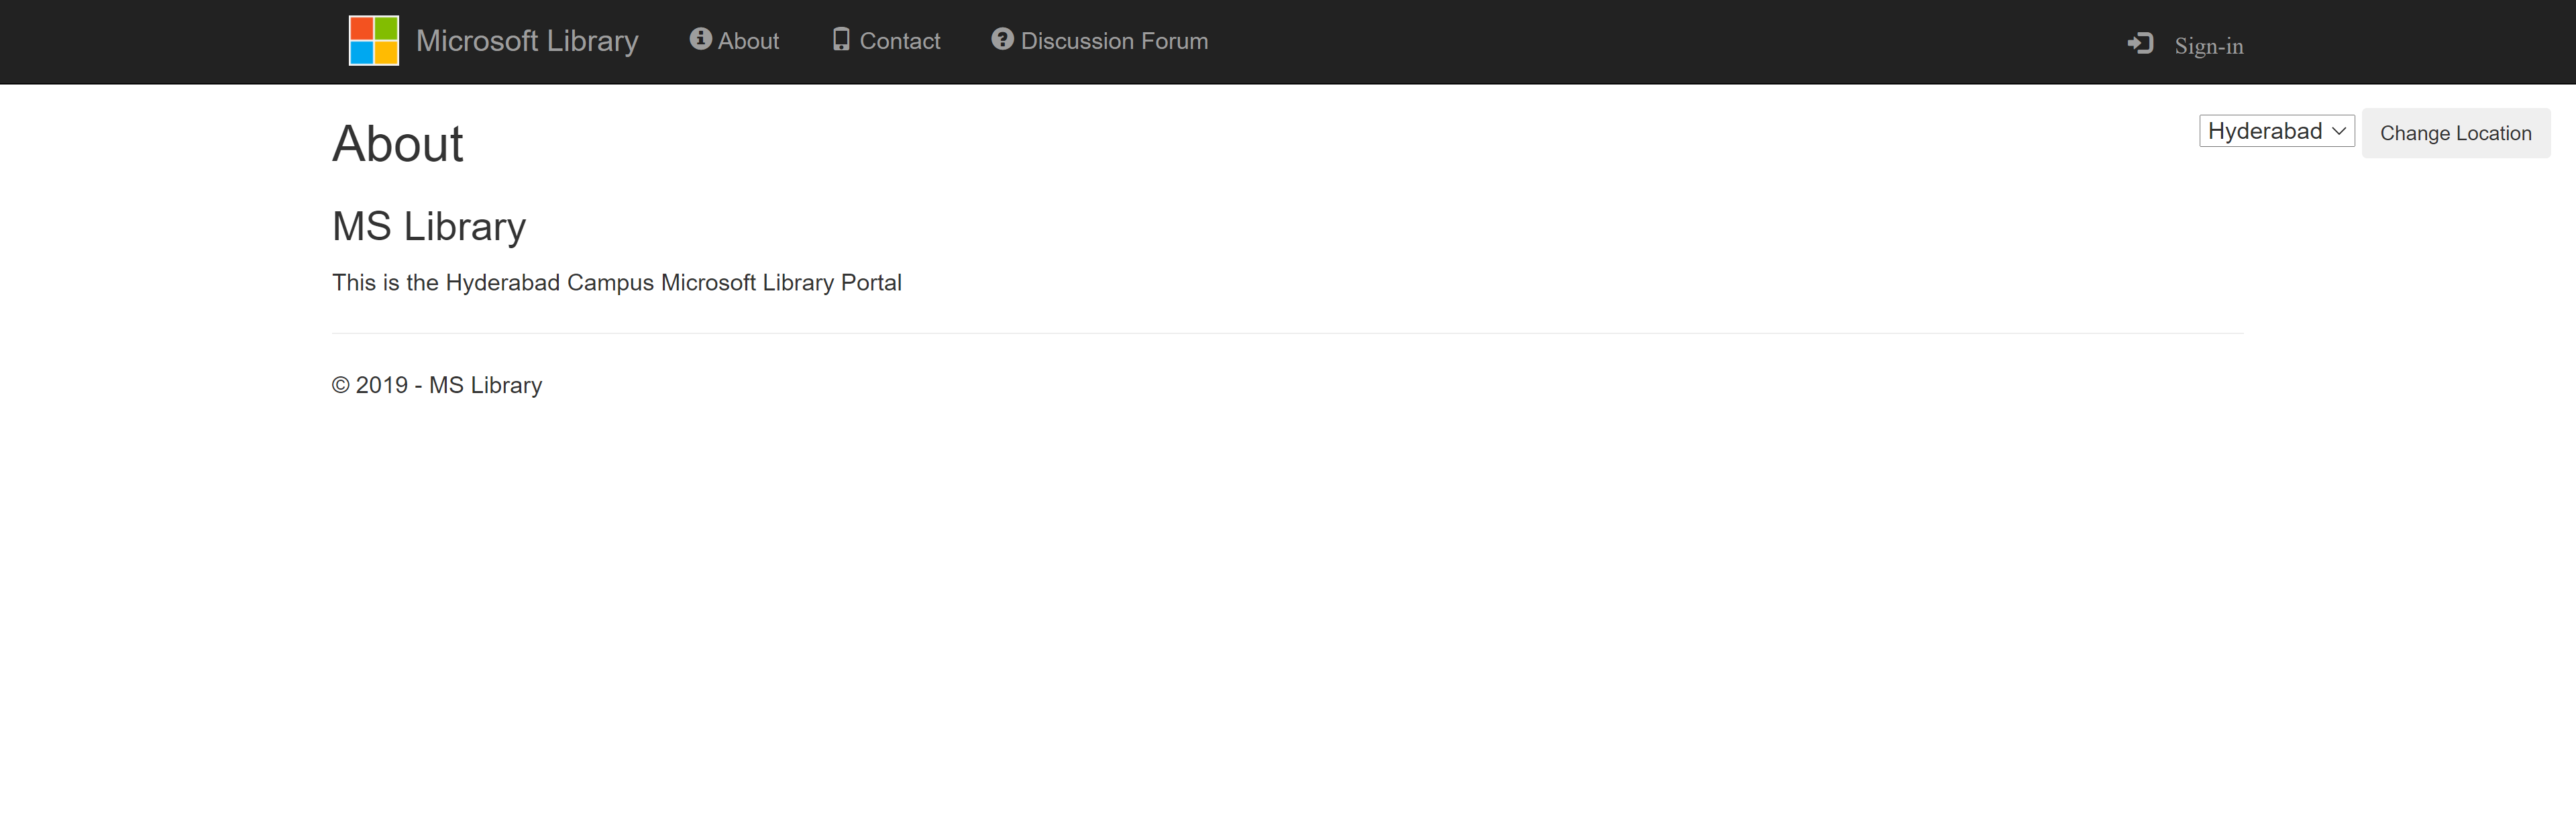
Task: Click the sign-in arrow icon
Action: [x=2140, y=44]
